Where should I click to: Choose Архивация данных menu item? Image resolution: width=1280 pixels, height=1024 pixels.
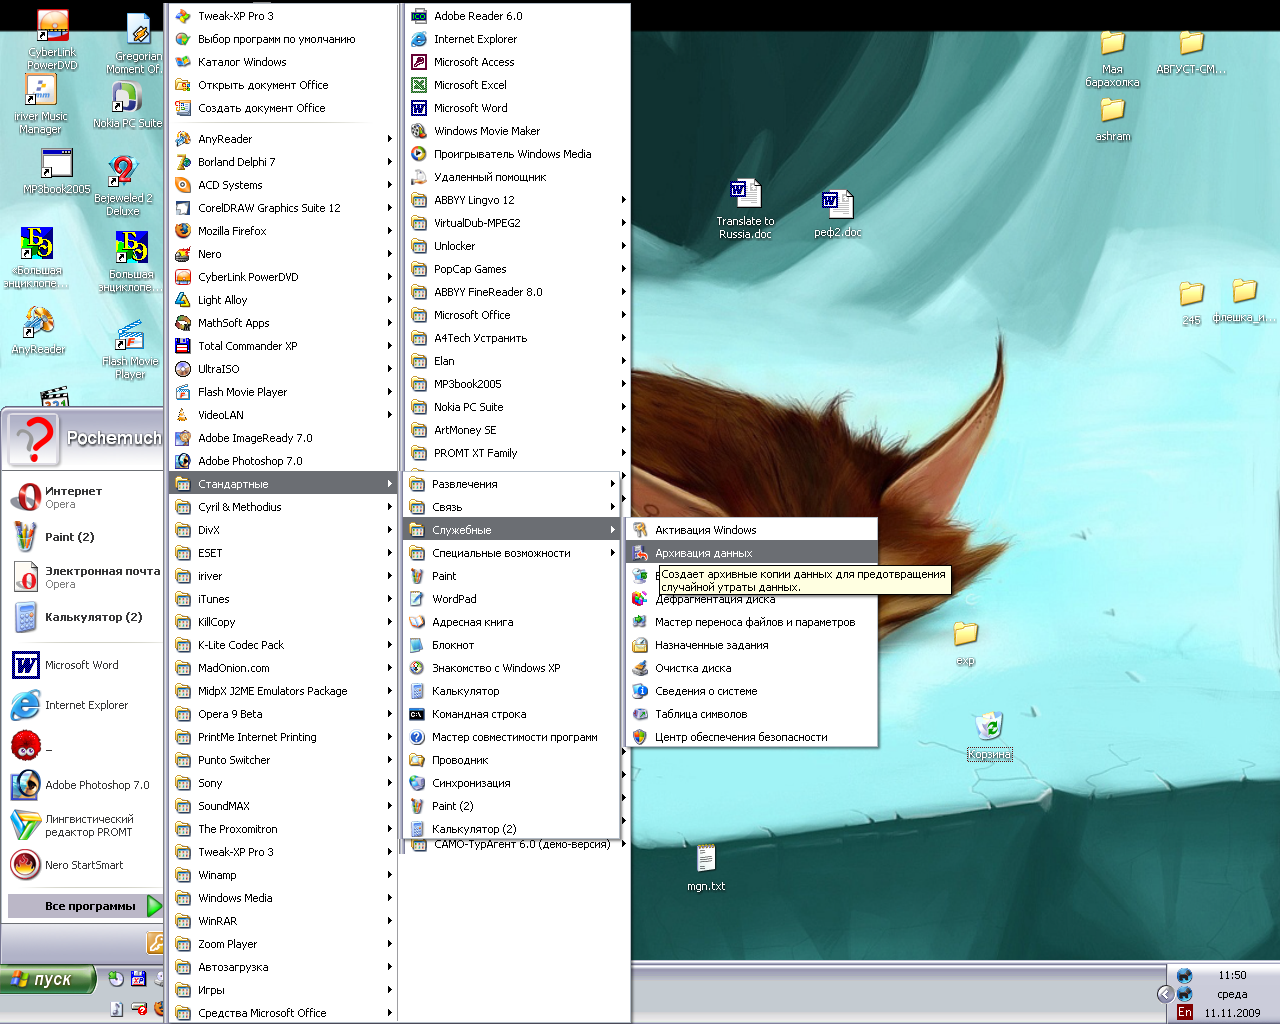click(752, 553)
